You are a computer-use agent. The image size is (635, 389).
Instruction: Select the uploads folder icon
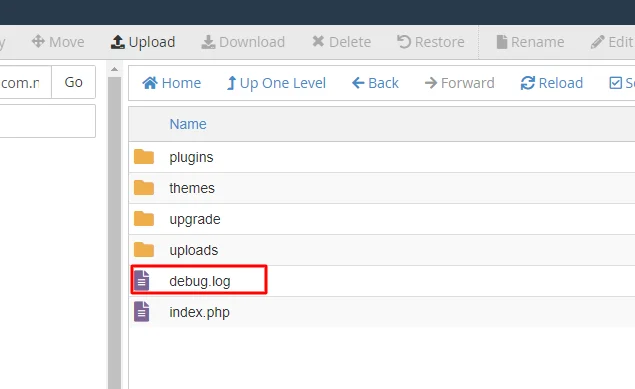[144, 250]
